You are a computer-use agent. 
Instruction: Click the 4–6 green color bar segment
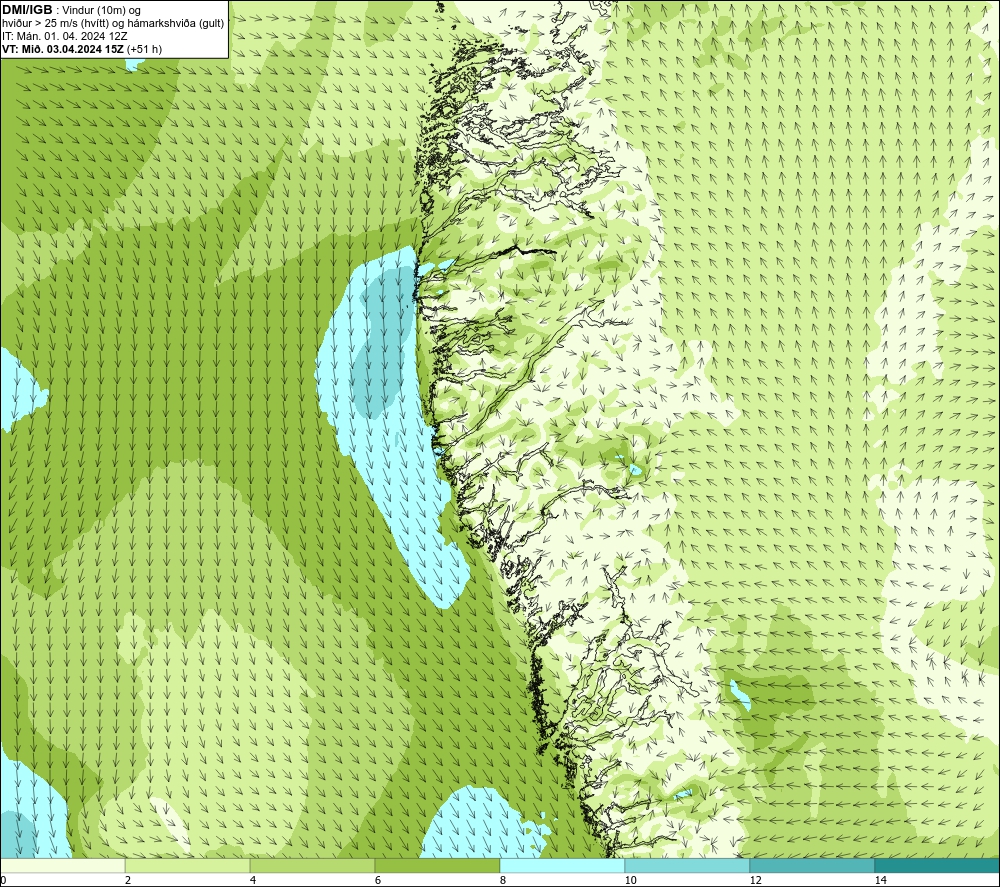click(x=312, y=866)
